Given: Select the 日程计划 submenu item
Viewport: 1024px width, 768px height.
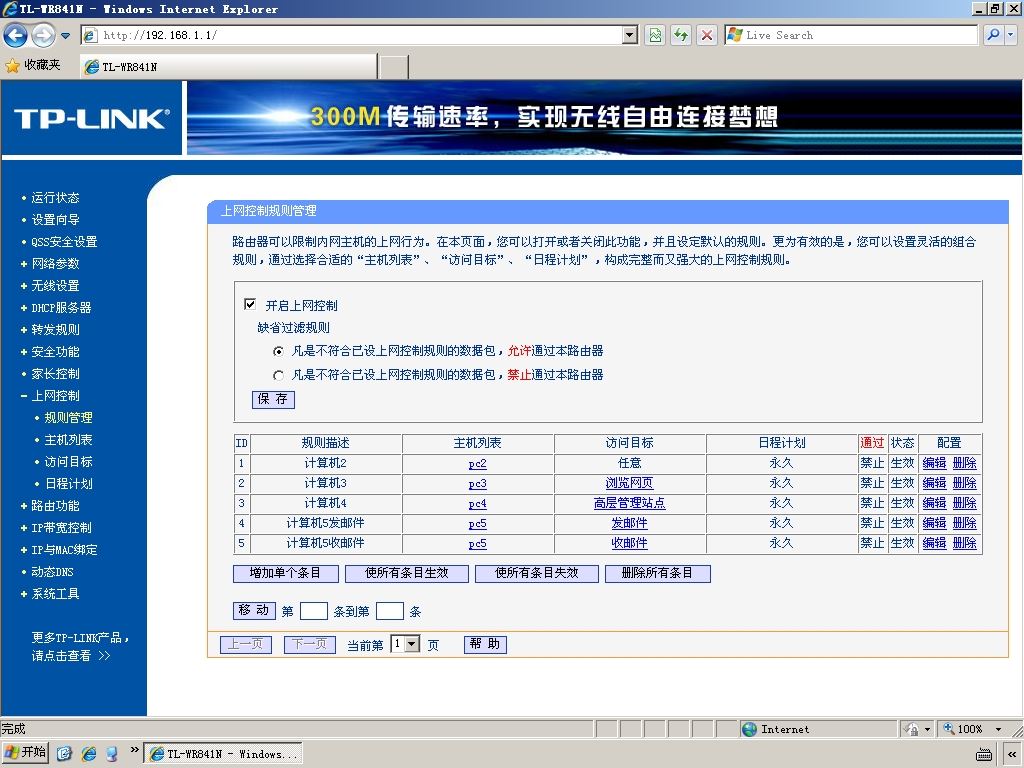Looking at the screenshot, I should [x=68, y=484].
